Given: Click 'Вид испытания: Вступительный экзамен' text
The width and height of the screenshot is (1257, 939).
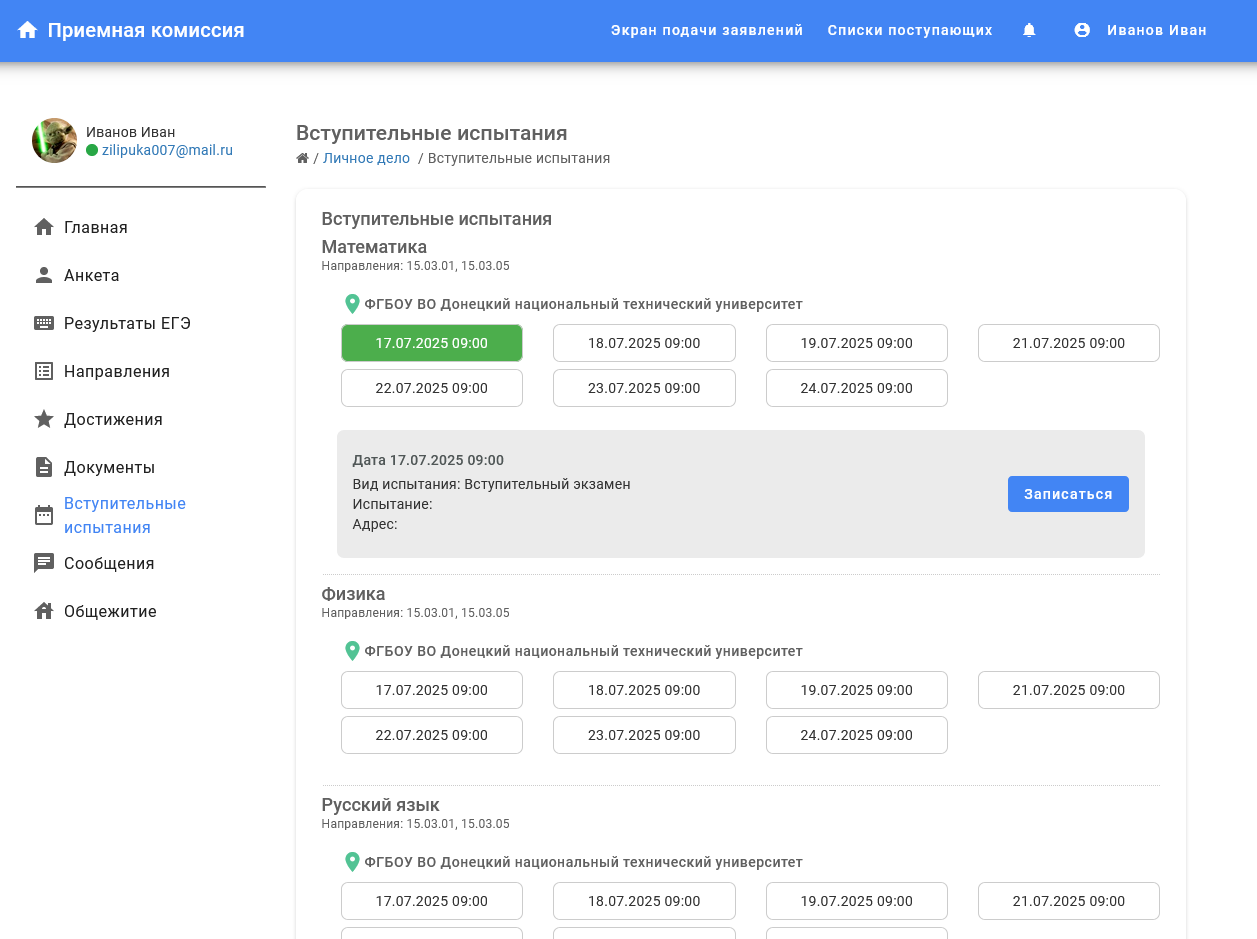Looking at the screenshot, I should 491,484.
